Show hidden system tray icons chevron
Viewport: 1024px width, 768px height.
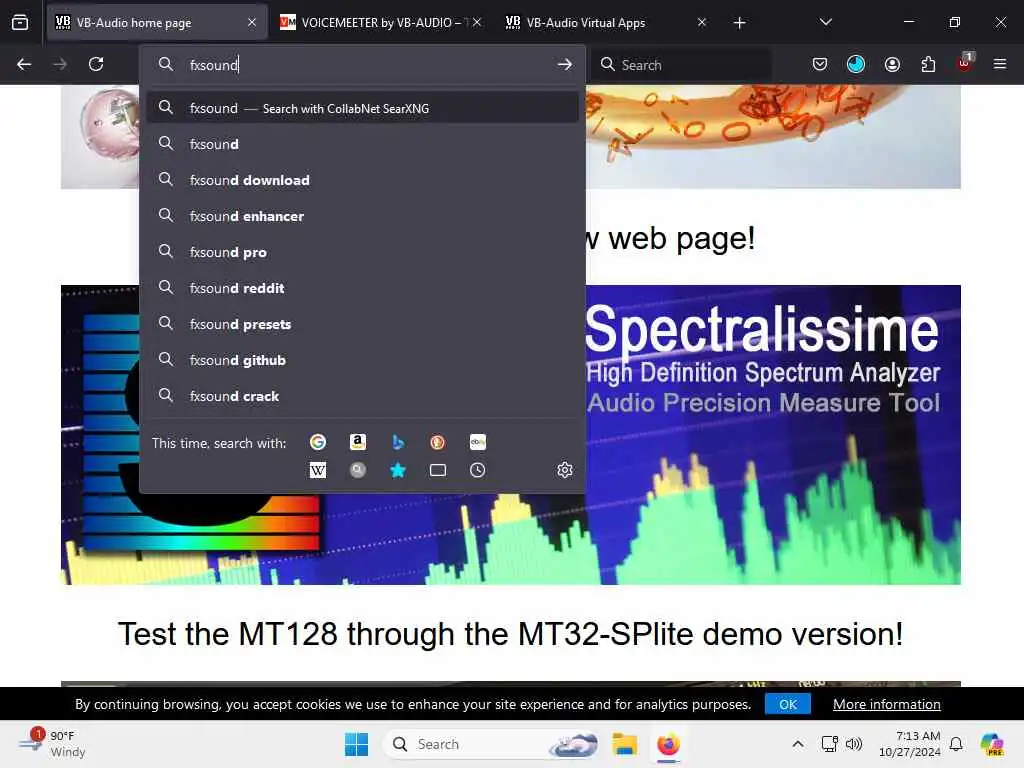pos(797,744)
